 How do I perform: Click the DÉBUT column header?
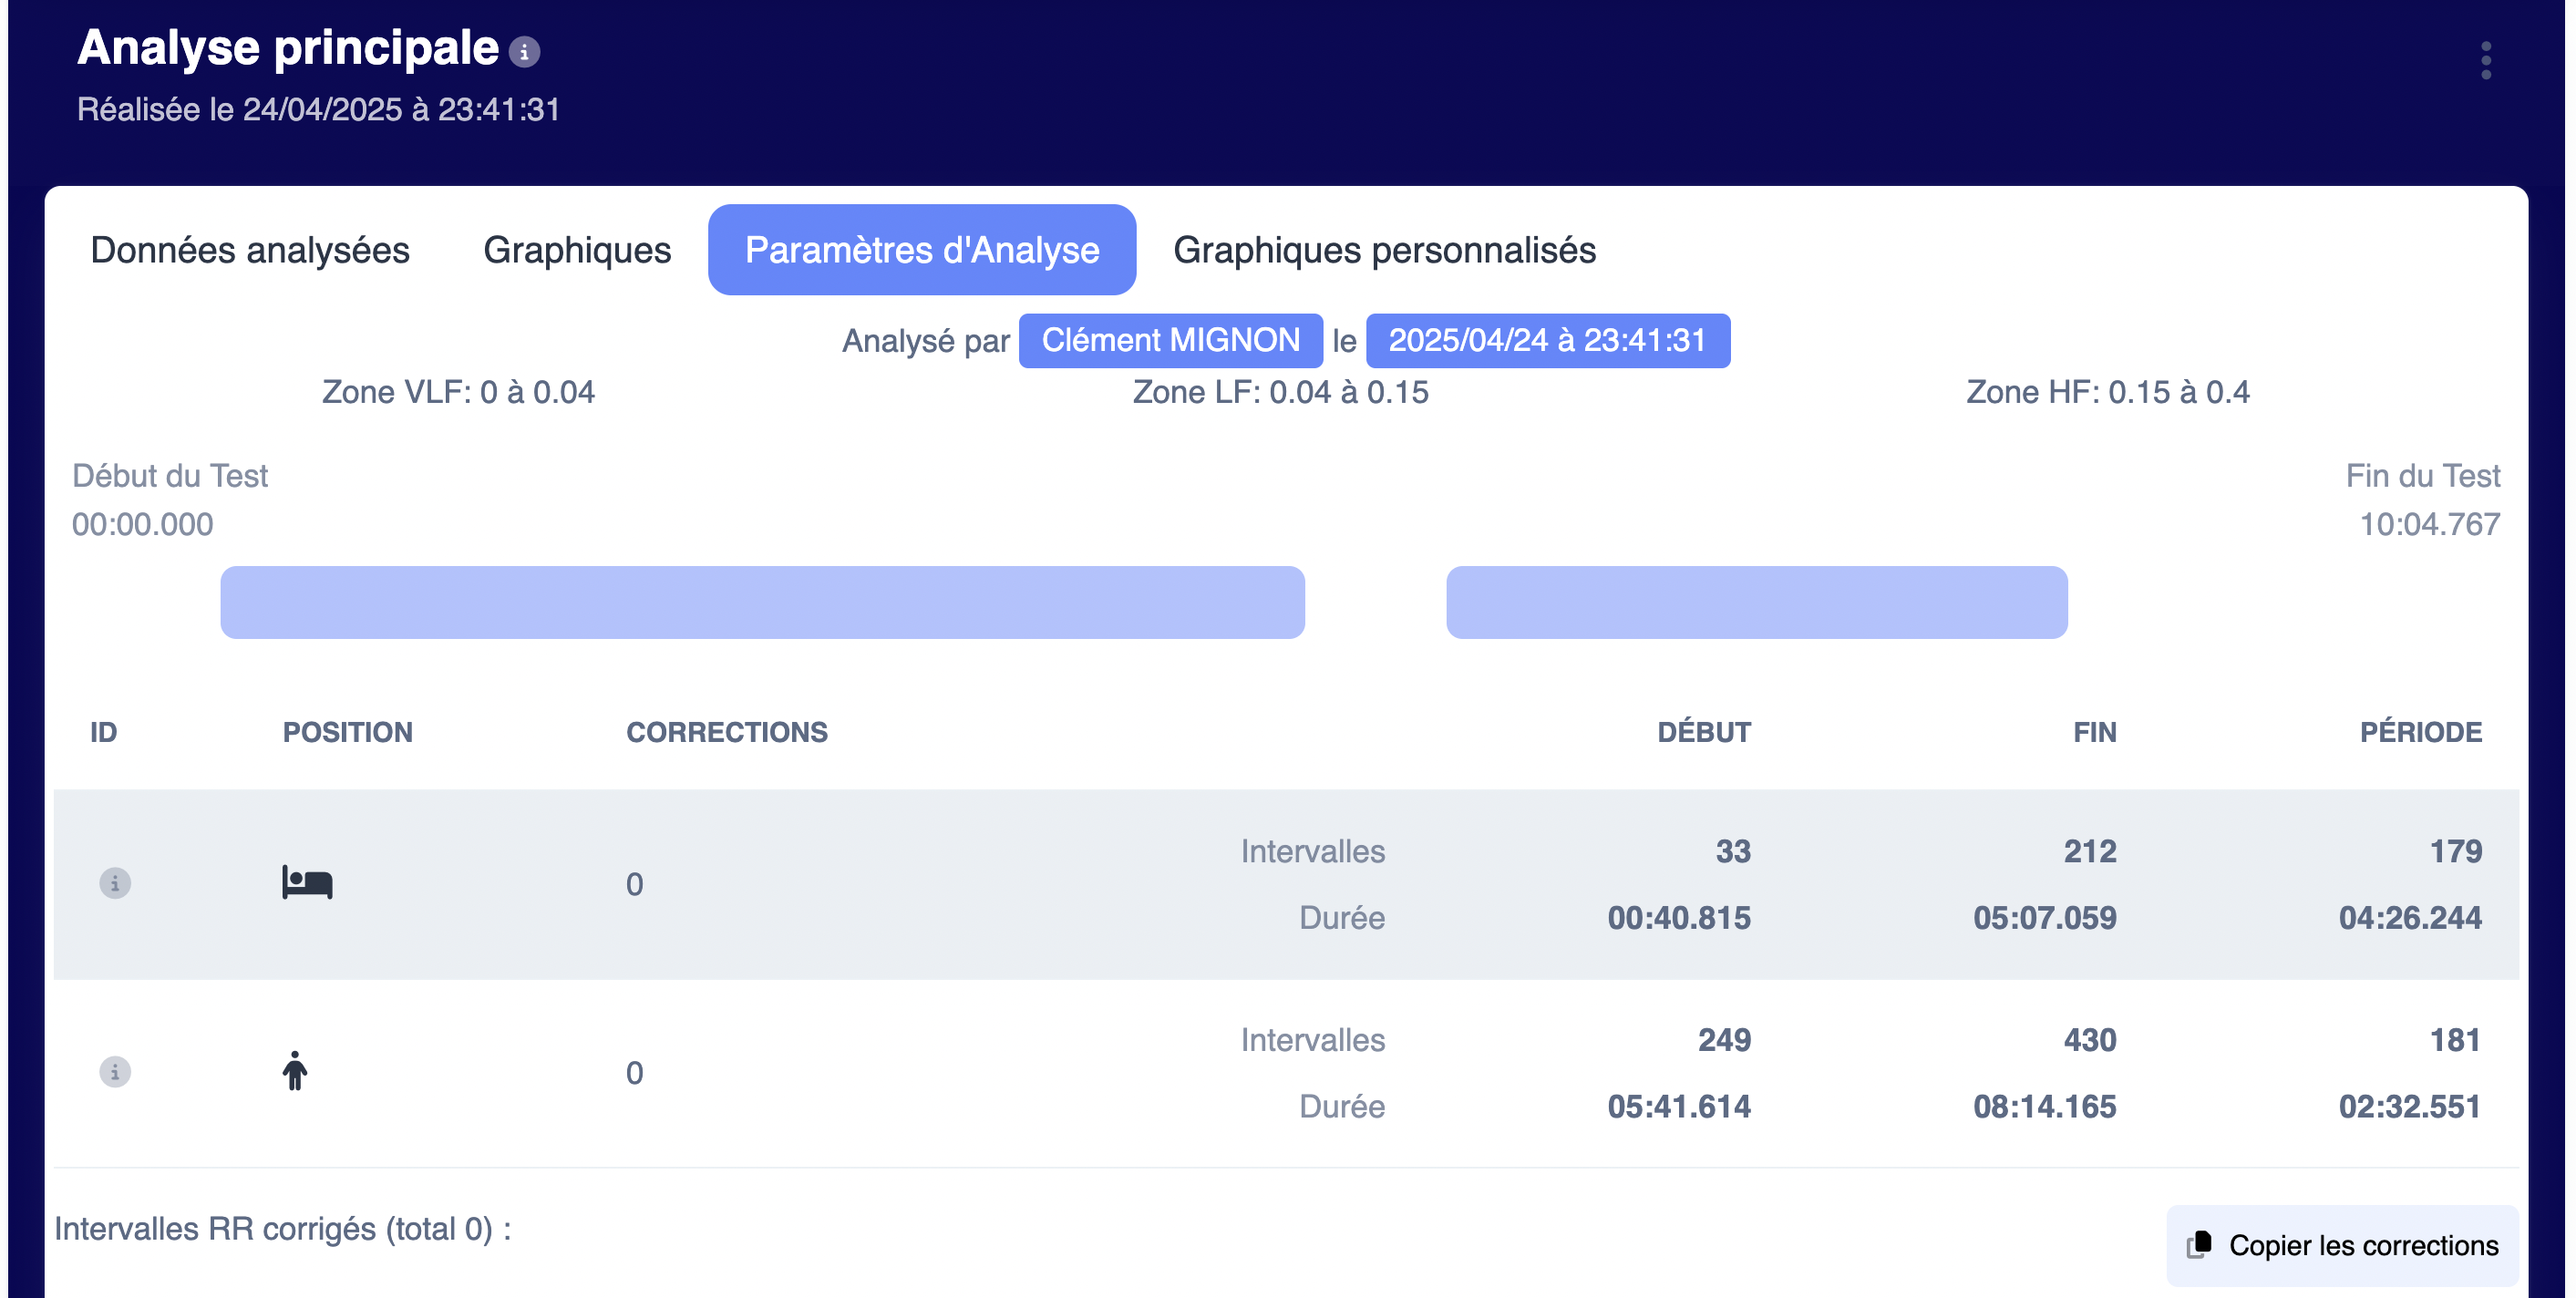[1704, 733]
